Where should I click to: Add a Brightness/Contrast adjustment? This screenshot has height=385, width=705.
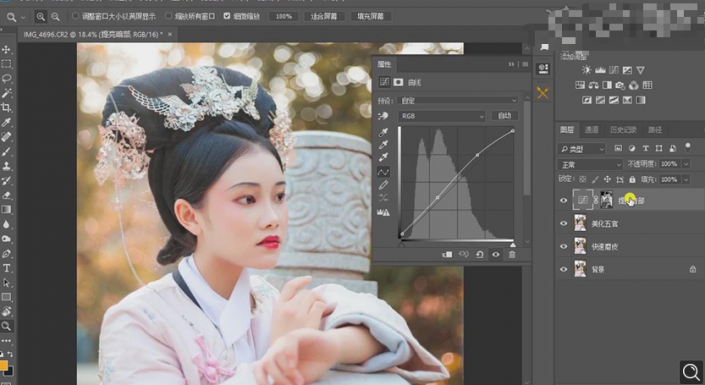[586, 70]
